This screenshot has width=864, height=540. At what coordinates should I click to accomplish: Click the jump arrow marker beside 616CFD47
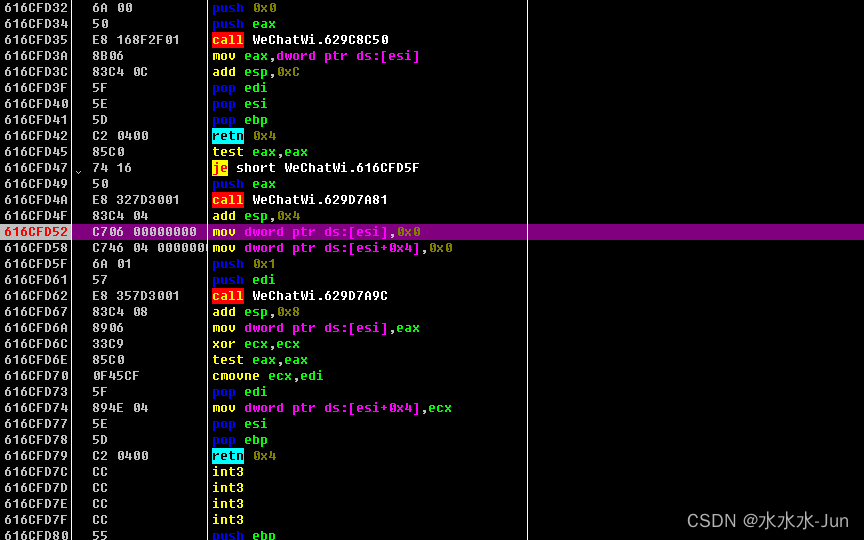79,171
